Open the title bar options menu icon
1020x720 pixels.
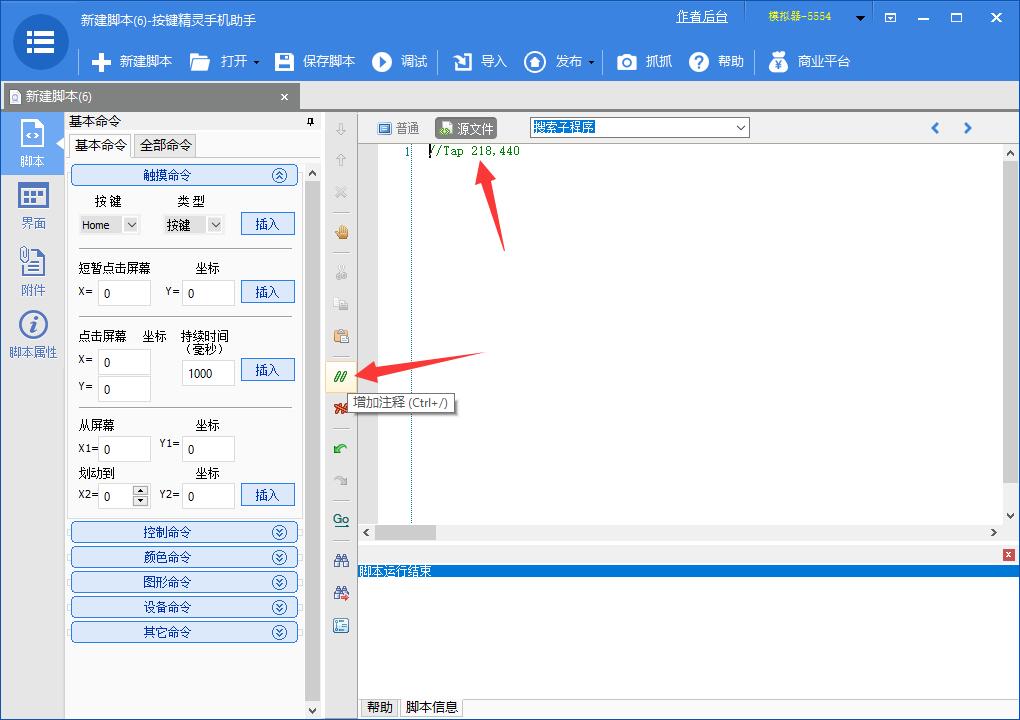pos(891,18)
